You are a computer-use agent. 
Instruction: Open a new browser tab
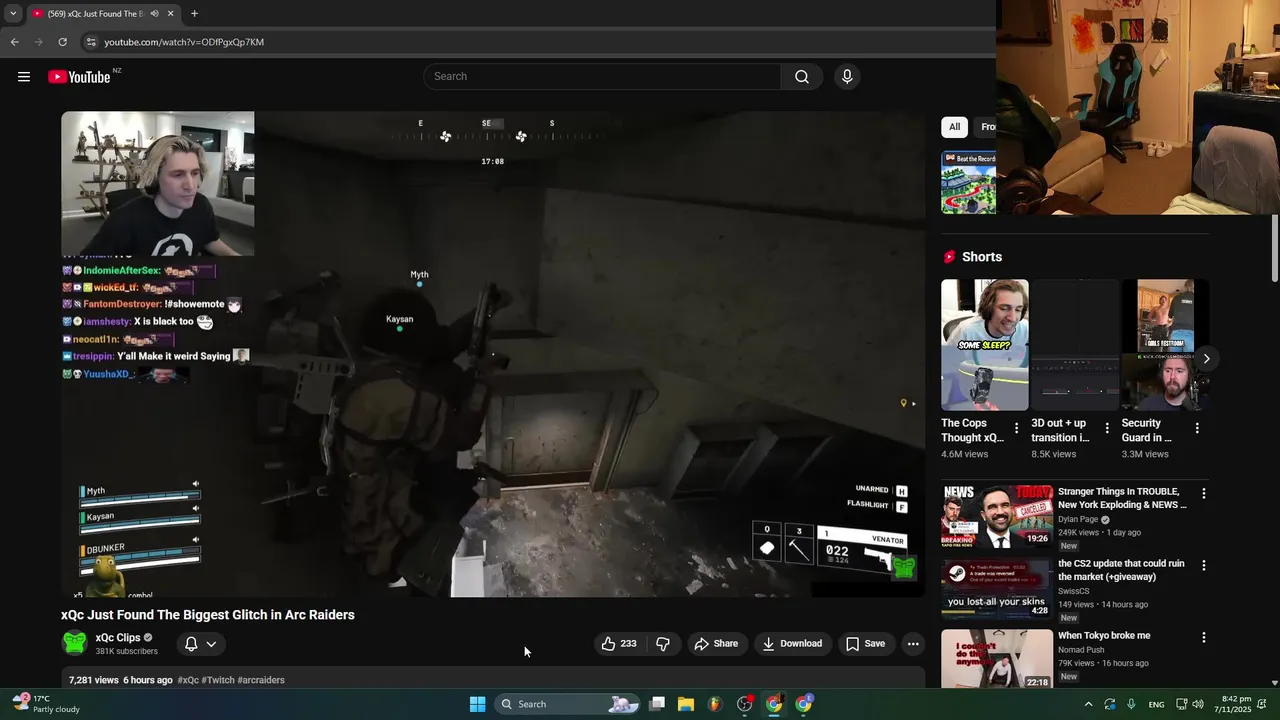[194, 14]
